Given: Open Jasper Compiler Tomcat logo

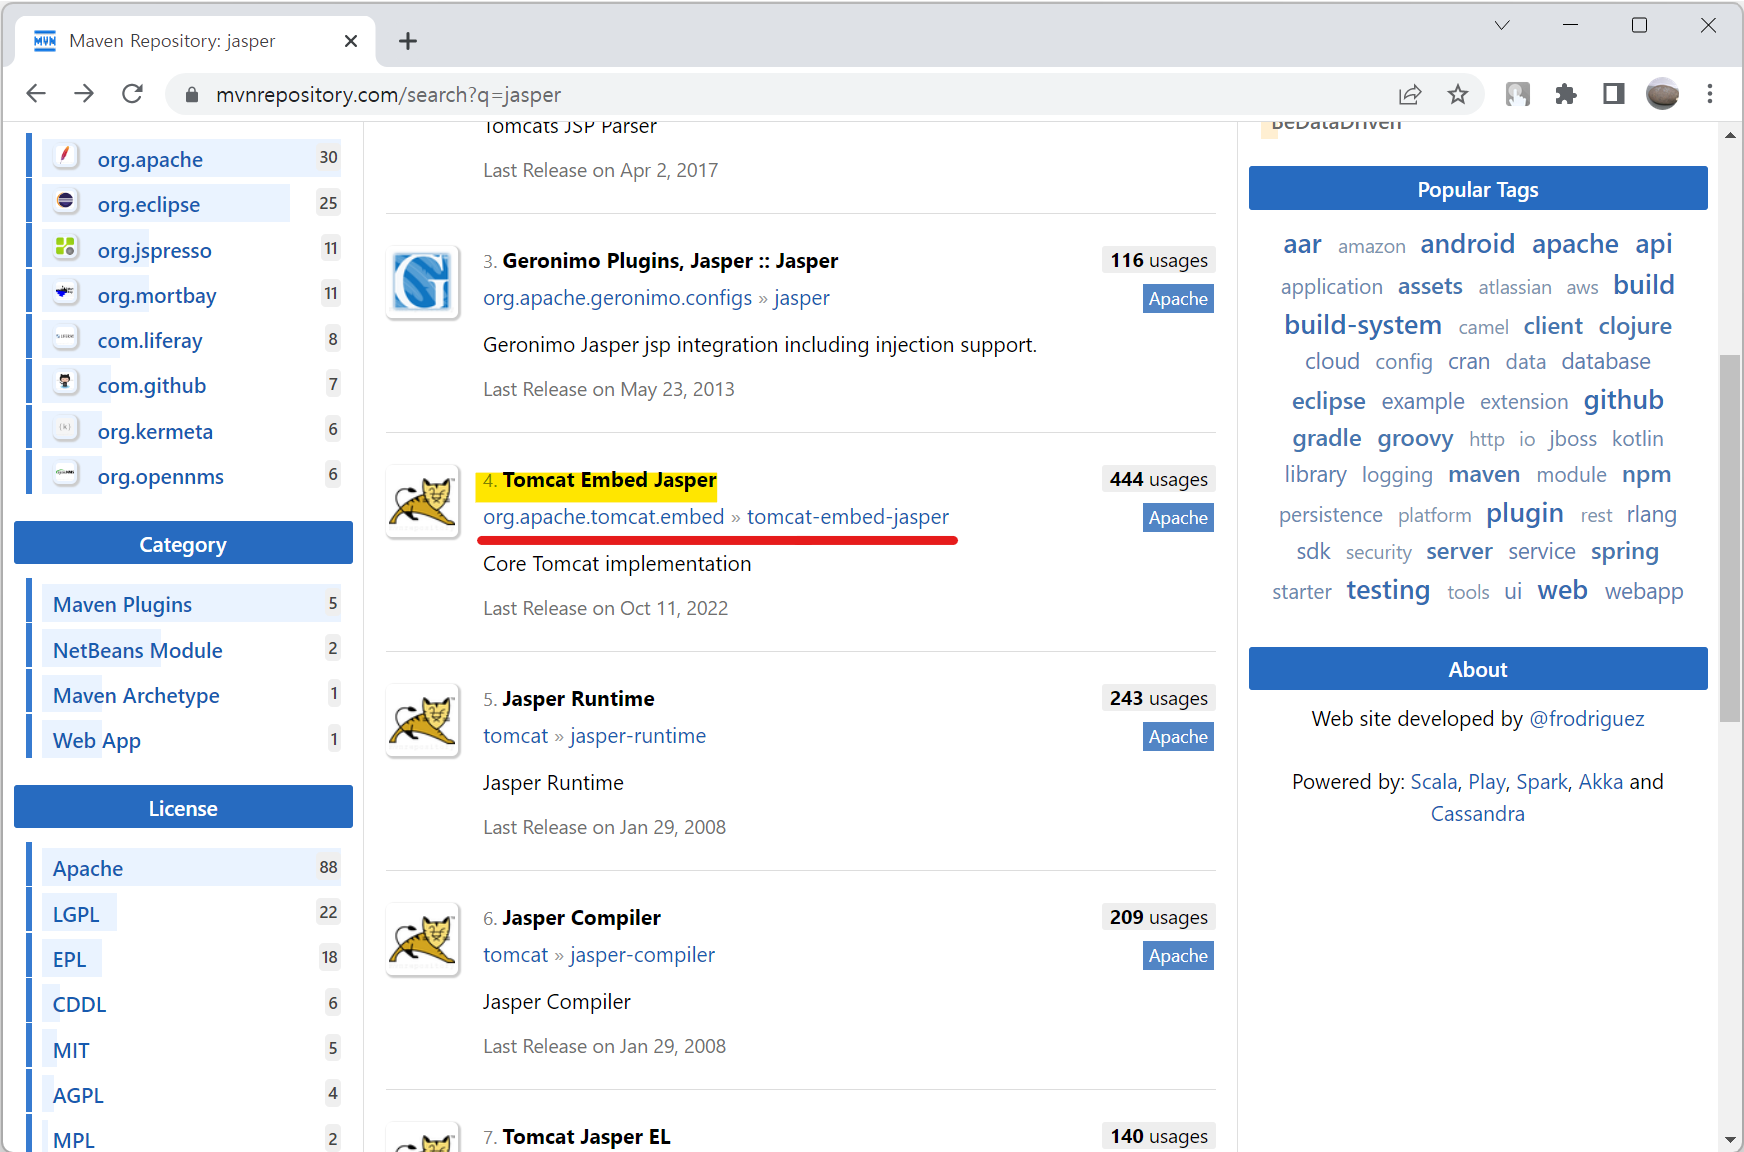Looking at the screenshot, I should tap(423, 939).
